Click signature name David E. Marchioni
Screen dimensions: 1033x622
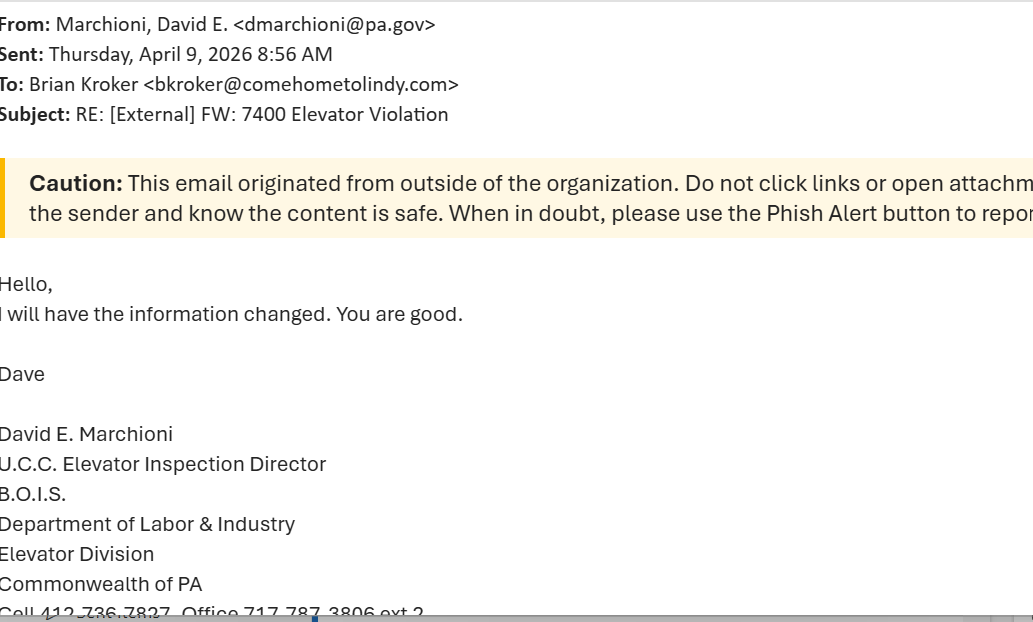(86, 435)
